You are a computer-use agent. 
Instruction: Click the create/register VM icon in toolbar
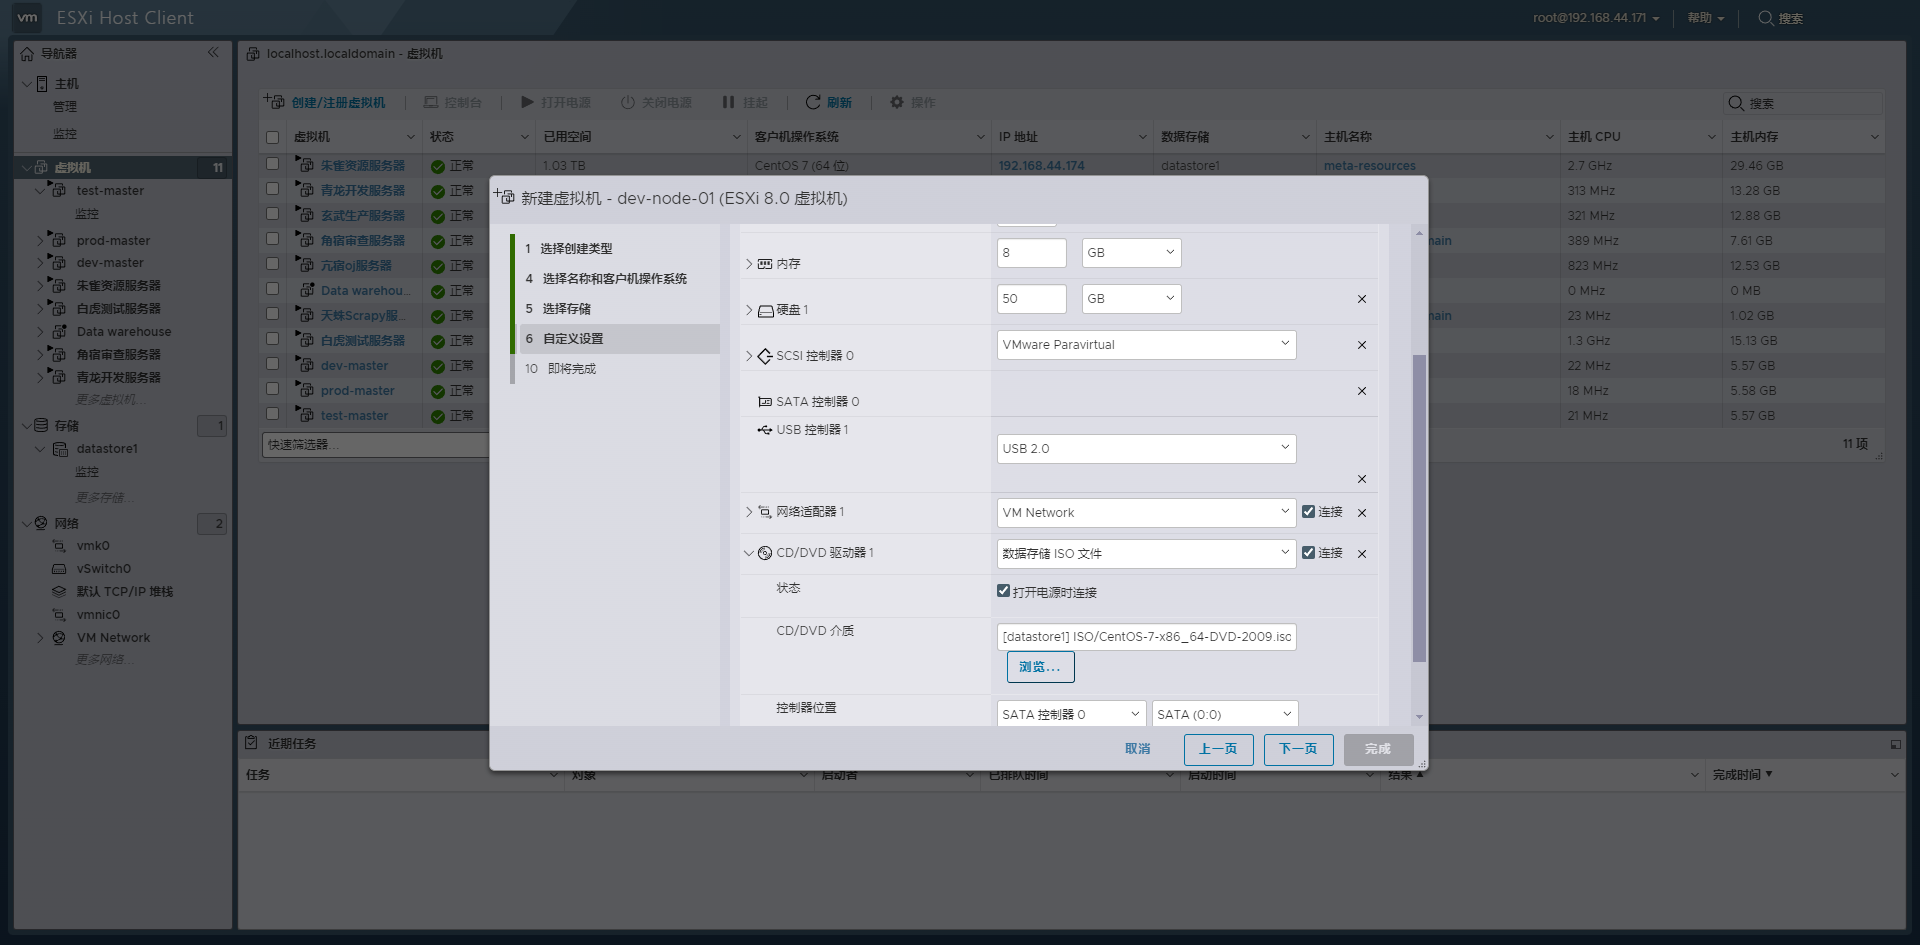[x=274, y=101]
